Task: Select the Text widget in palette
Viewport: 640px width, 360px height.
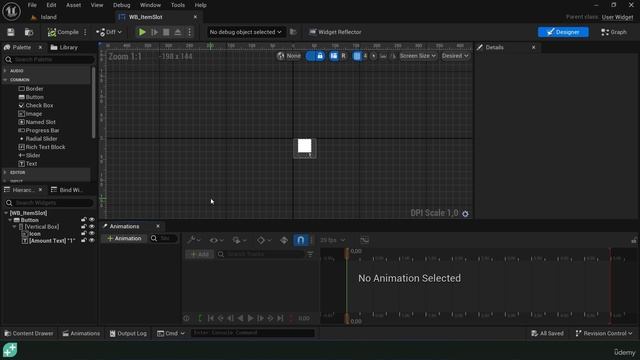Action: [28, 164]
